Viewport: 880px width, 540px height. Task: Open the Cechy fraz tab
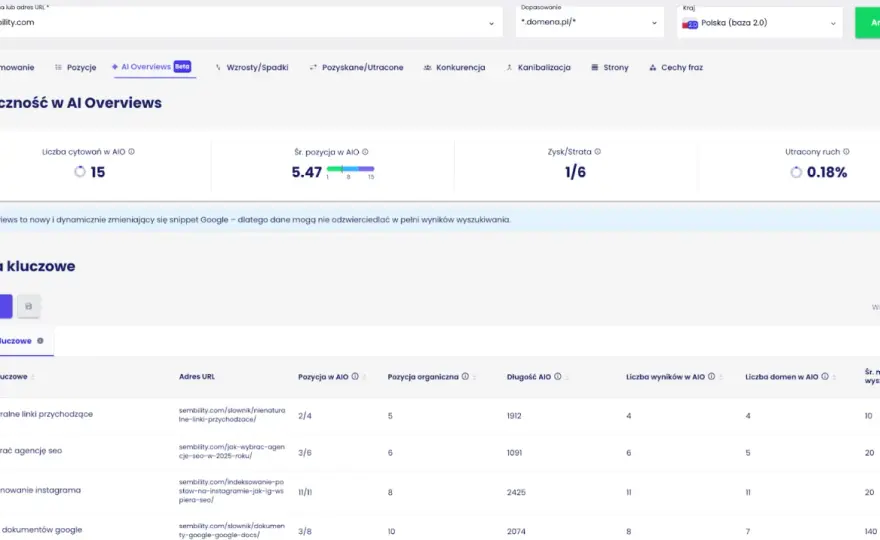pyautogui.click(x=676, y=67)
